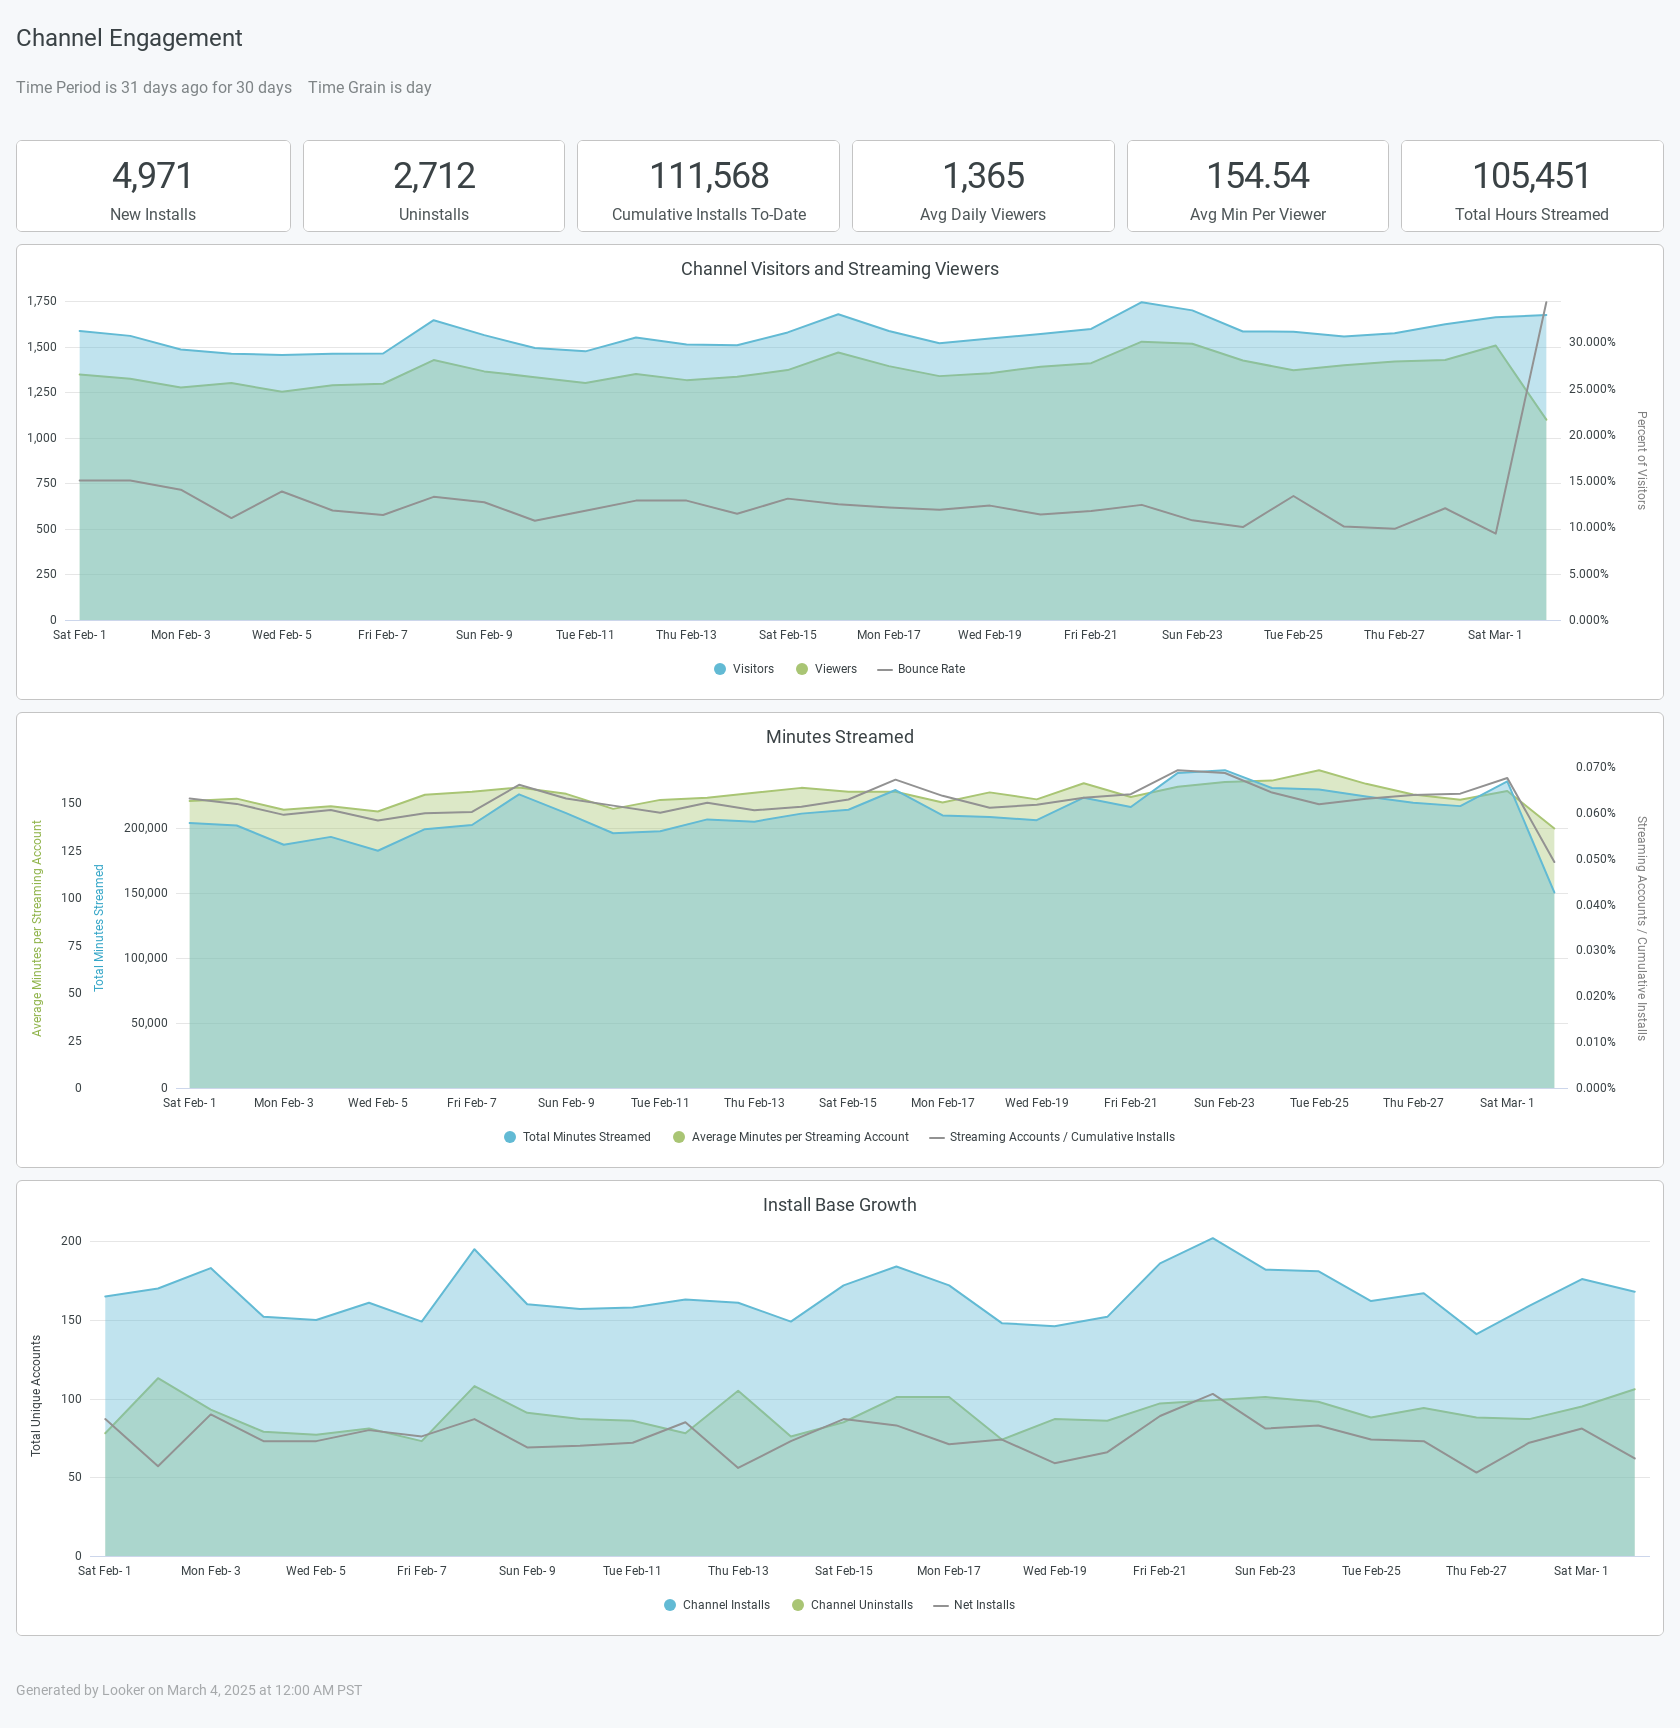The image size is (1680, 1728).
Task: Click the Minutes Streamed chart title
Action: (x=840, y=737)
